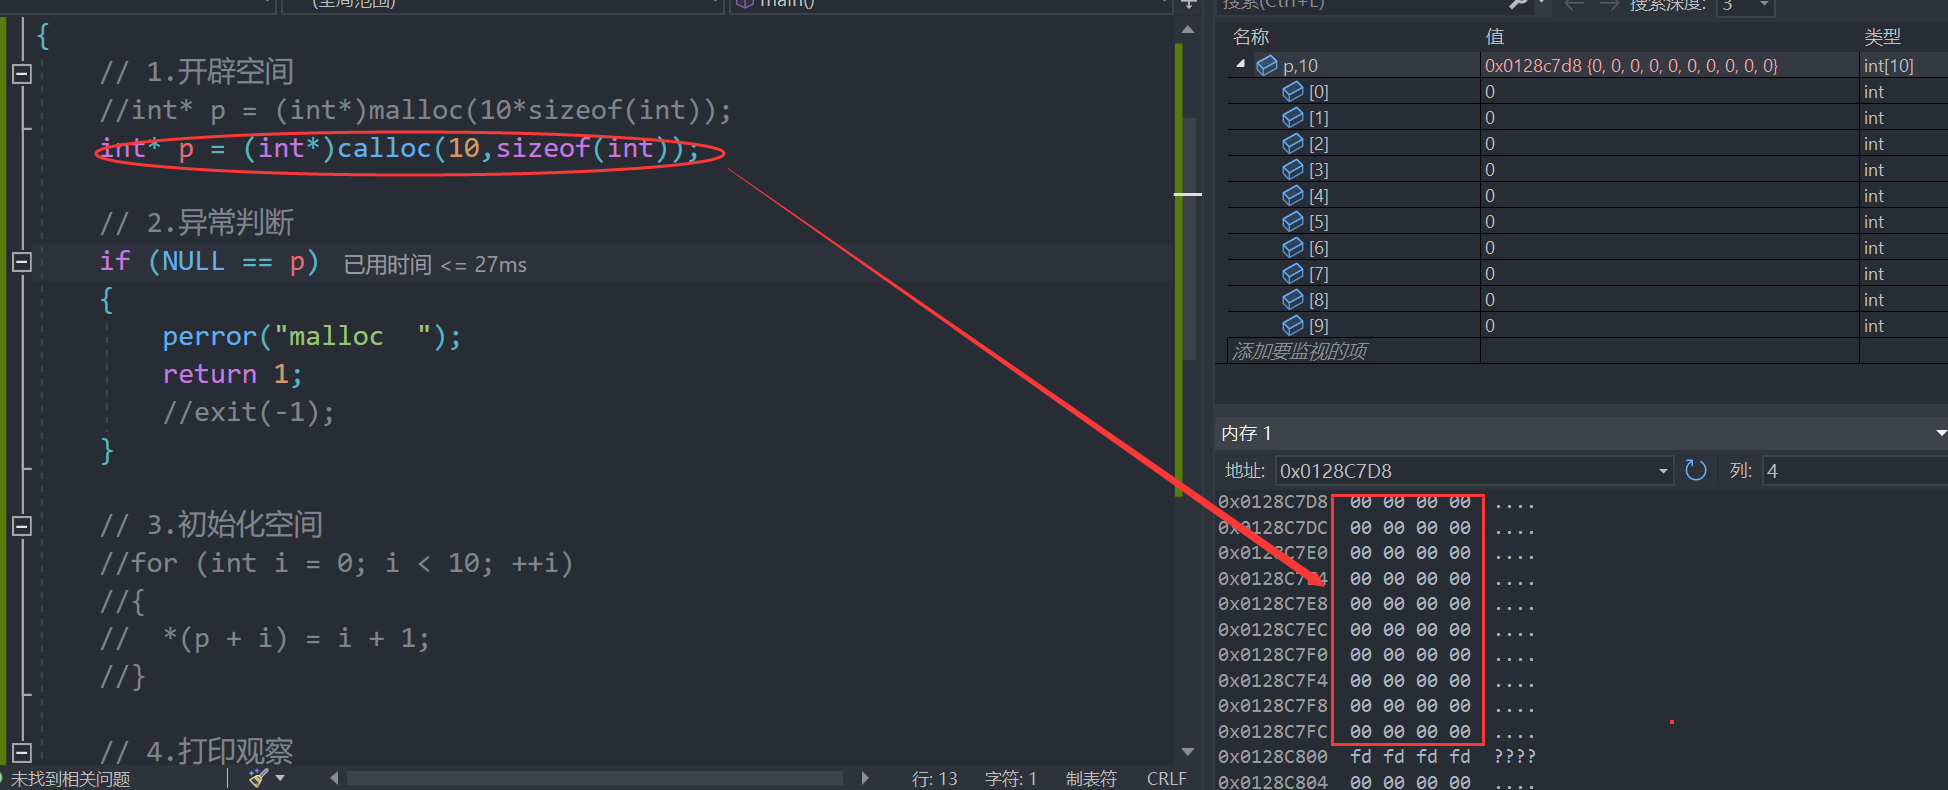This screenshot has width=1948, height=790.
Task: Collapse the '4.打印观察' comment block
Action: point(22,753)
